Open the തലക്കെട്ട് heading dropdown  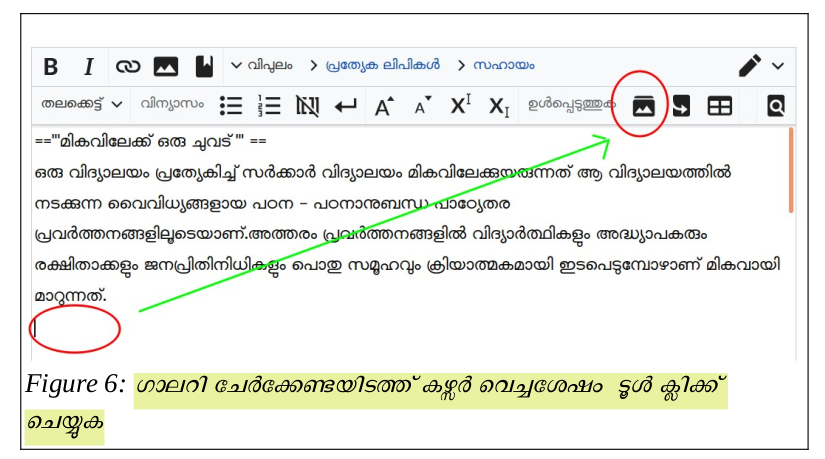[x=82, y=104]
